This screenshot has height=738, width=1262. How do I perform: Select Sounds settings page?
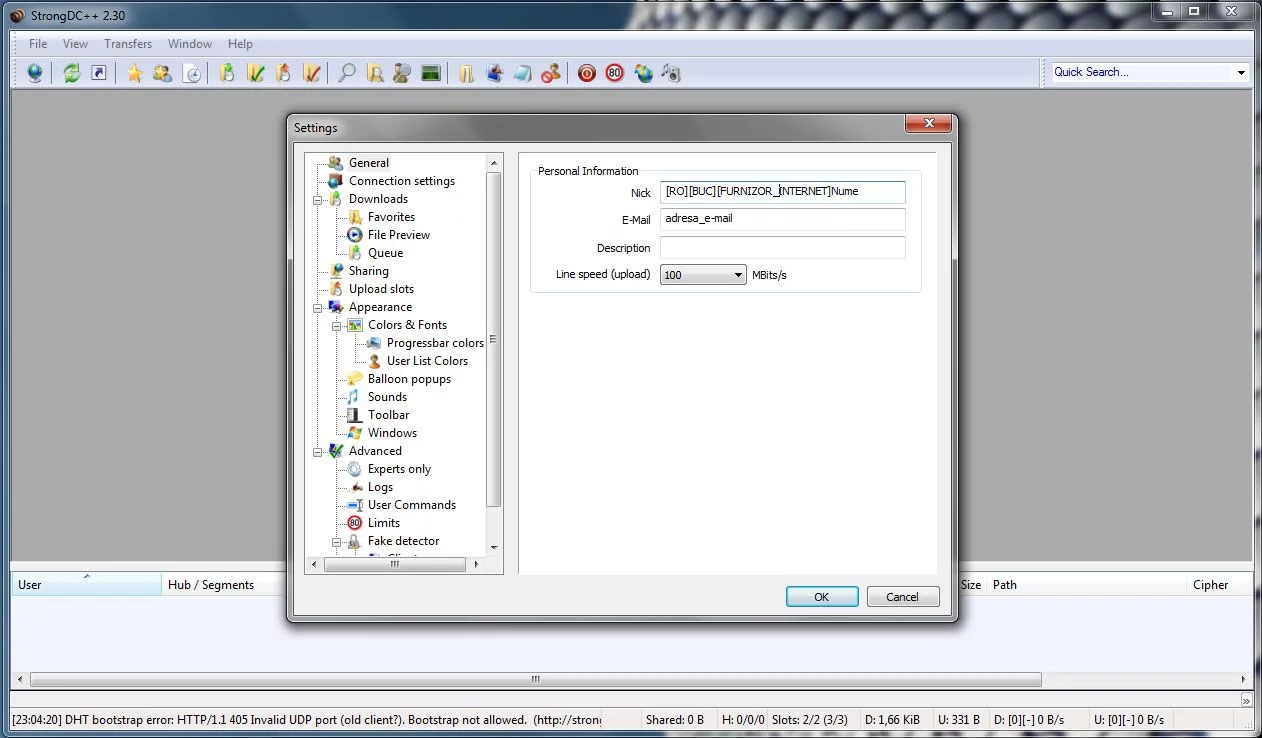point(387,397)
